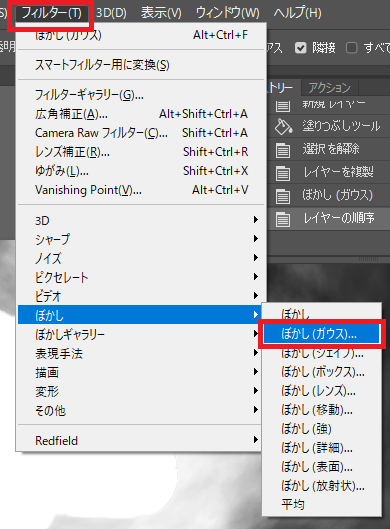Image resolution: width=390 pixels, height=529 pixels.
Task: Open ゆがみ(L)... filter
Action: [142, 171]
